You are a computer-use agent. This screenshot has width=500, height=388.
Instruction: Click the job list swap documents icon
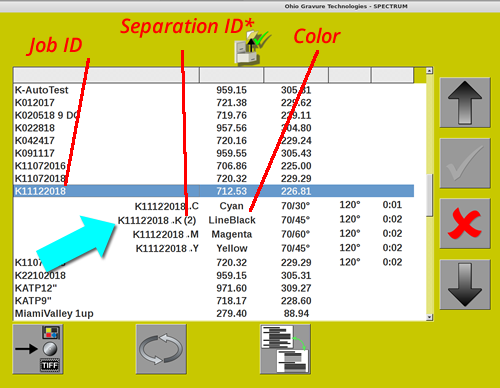(285, 349)
